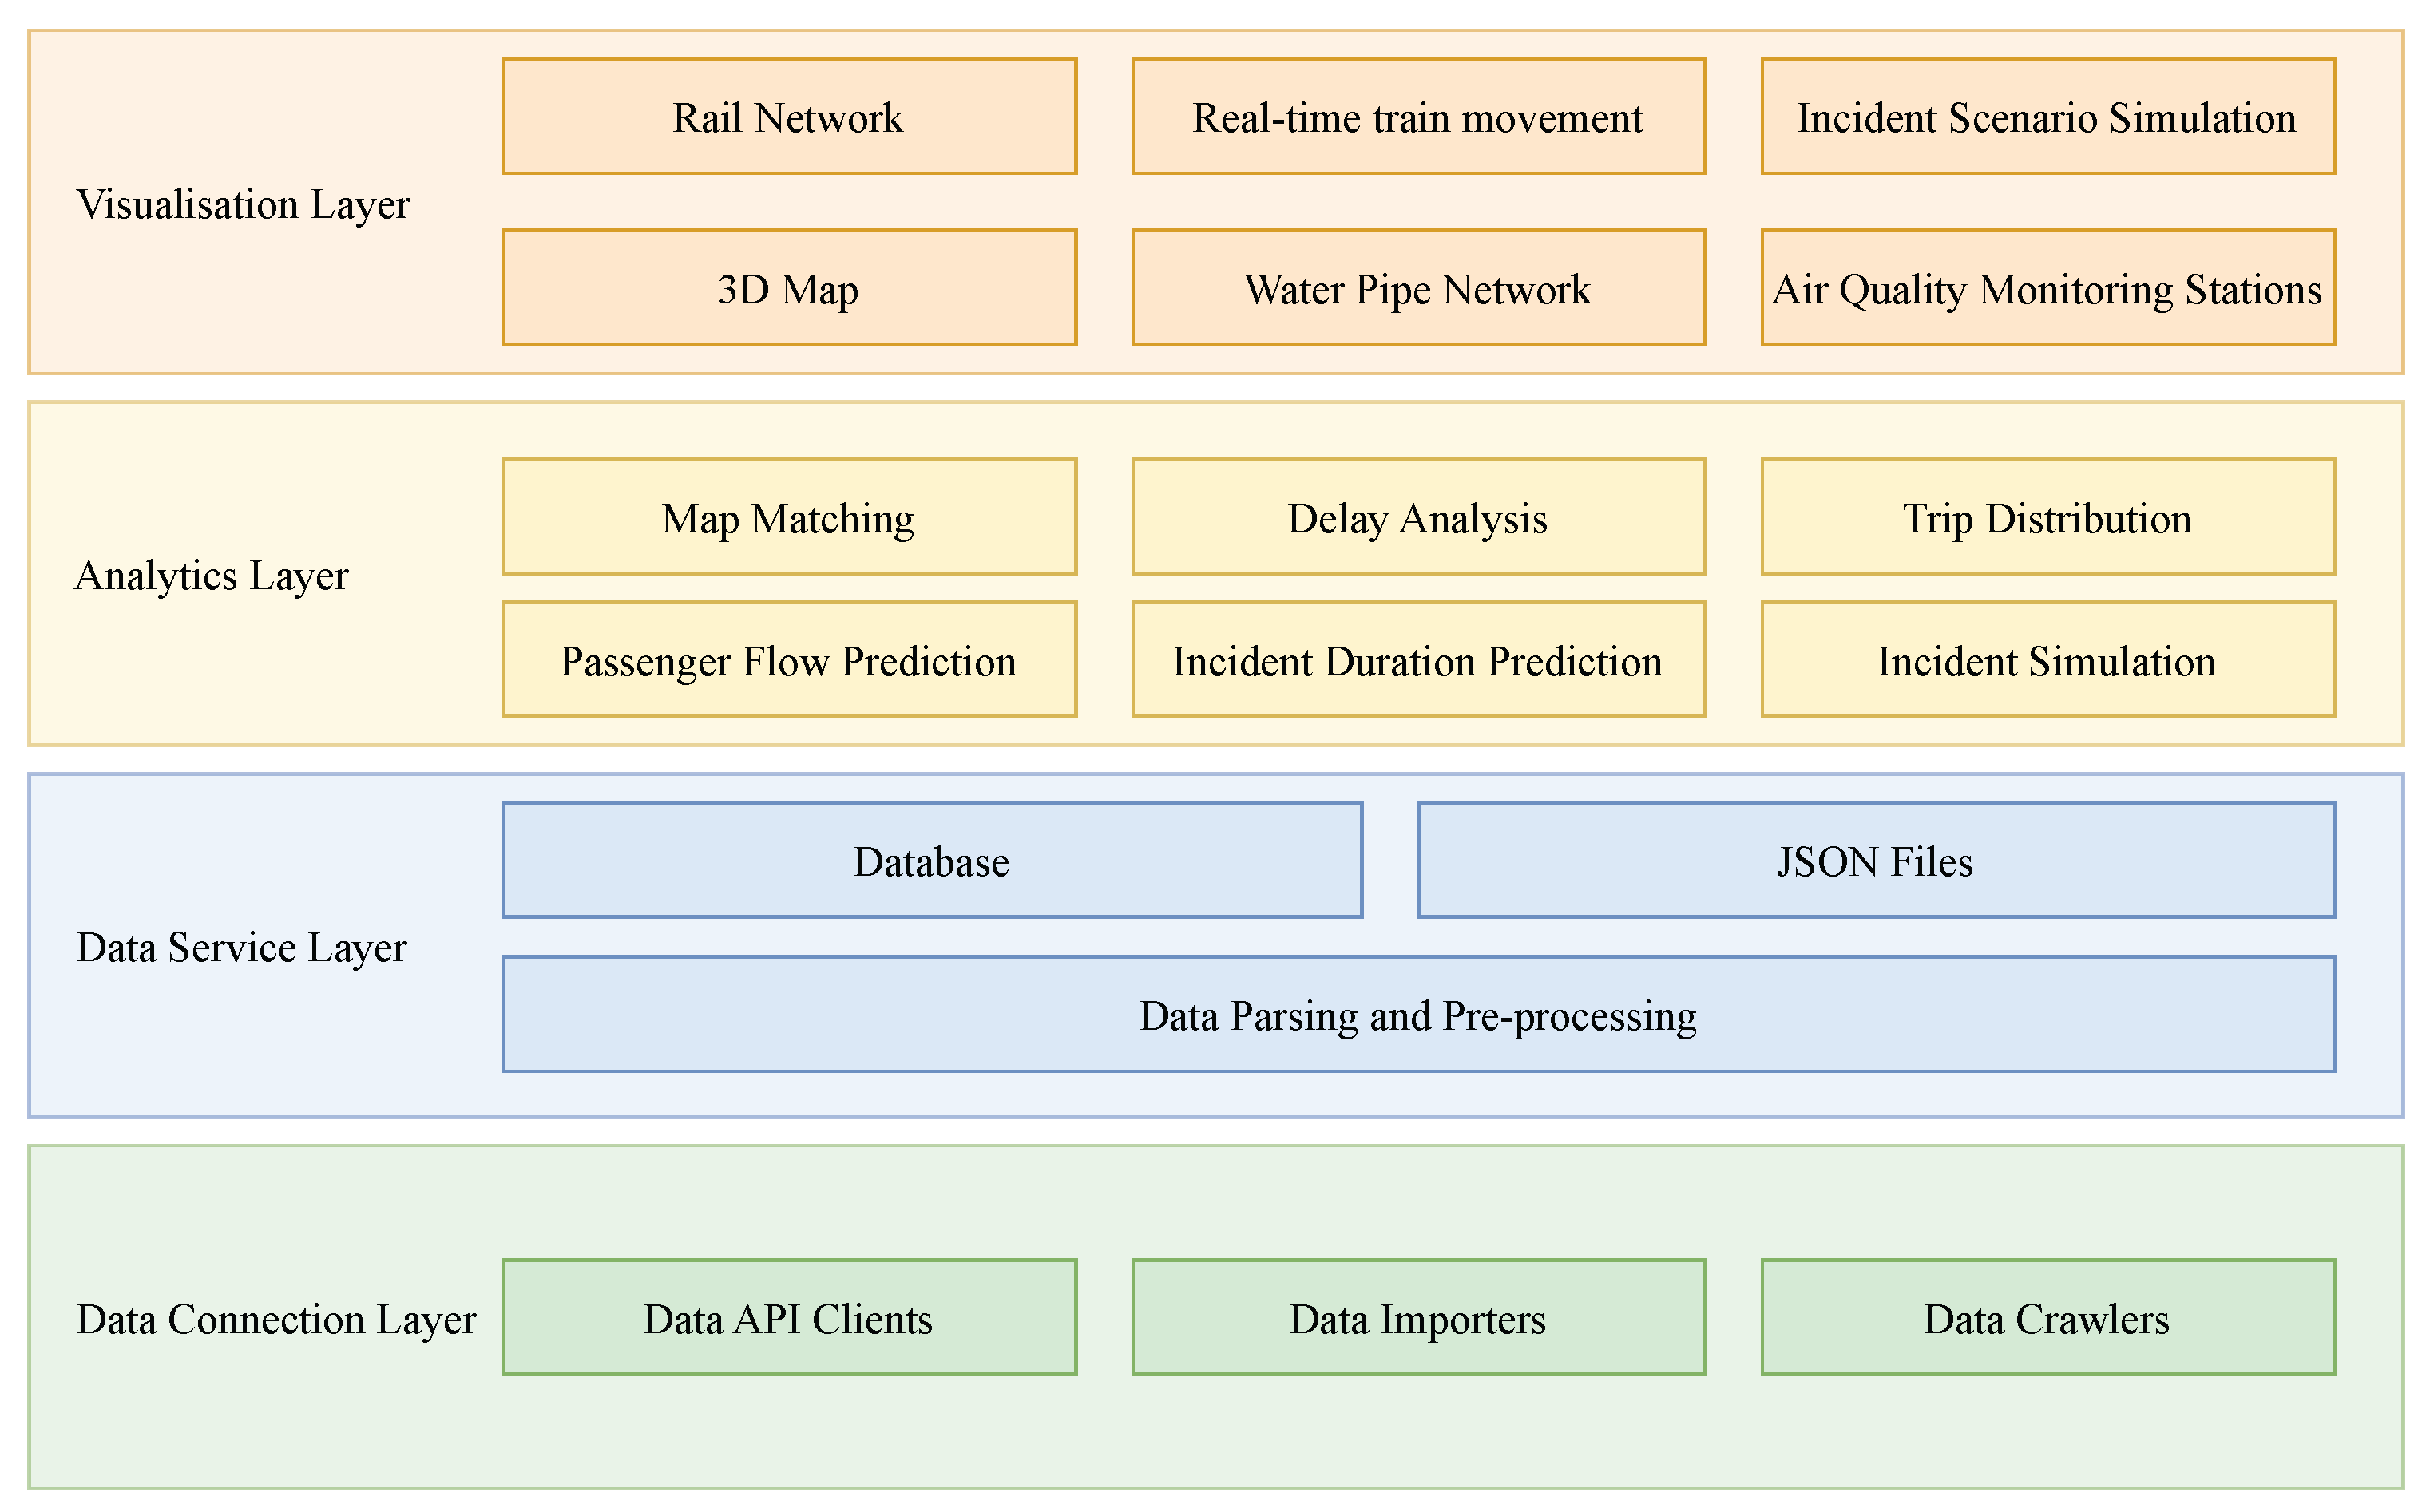
Task: Click the Incident Scenario Simulation box
Action: tap(2047, 116)
